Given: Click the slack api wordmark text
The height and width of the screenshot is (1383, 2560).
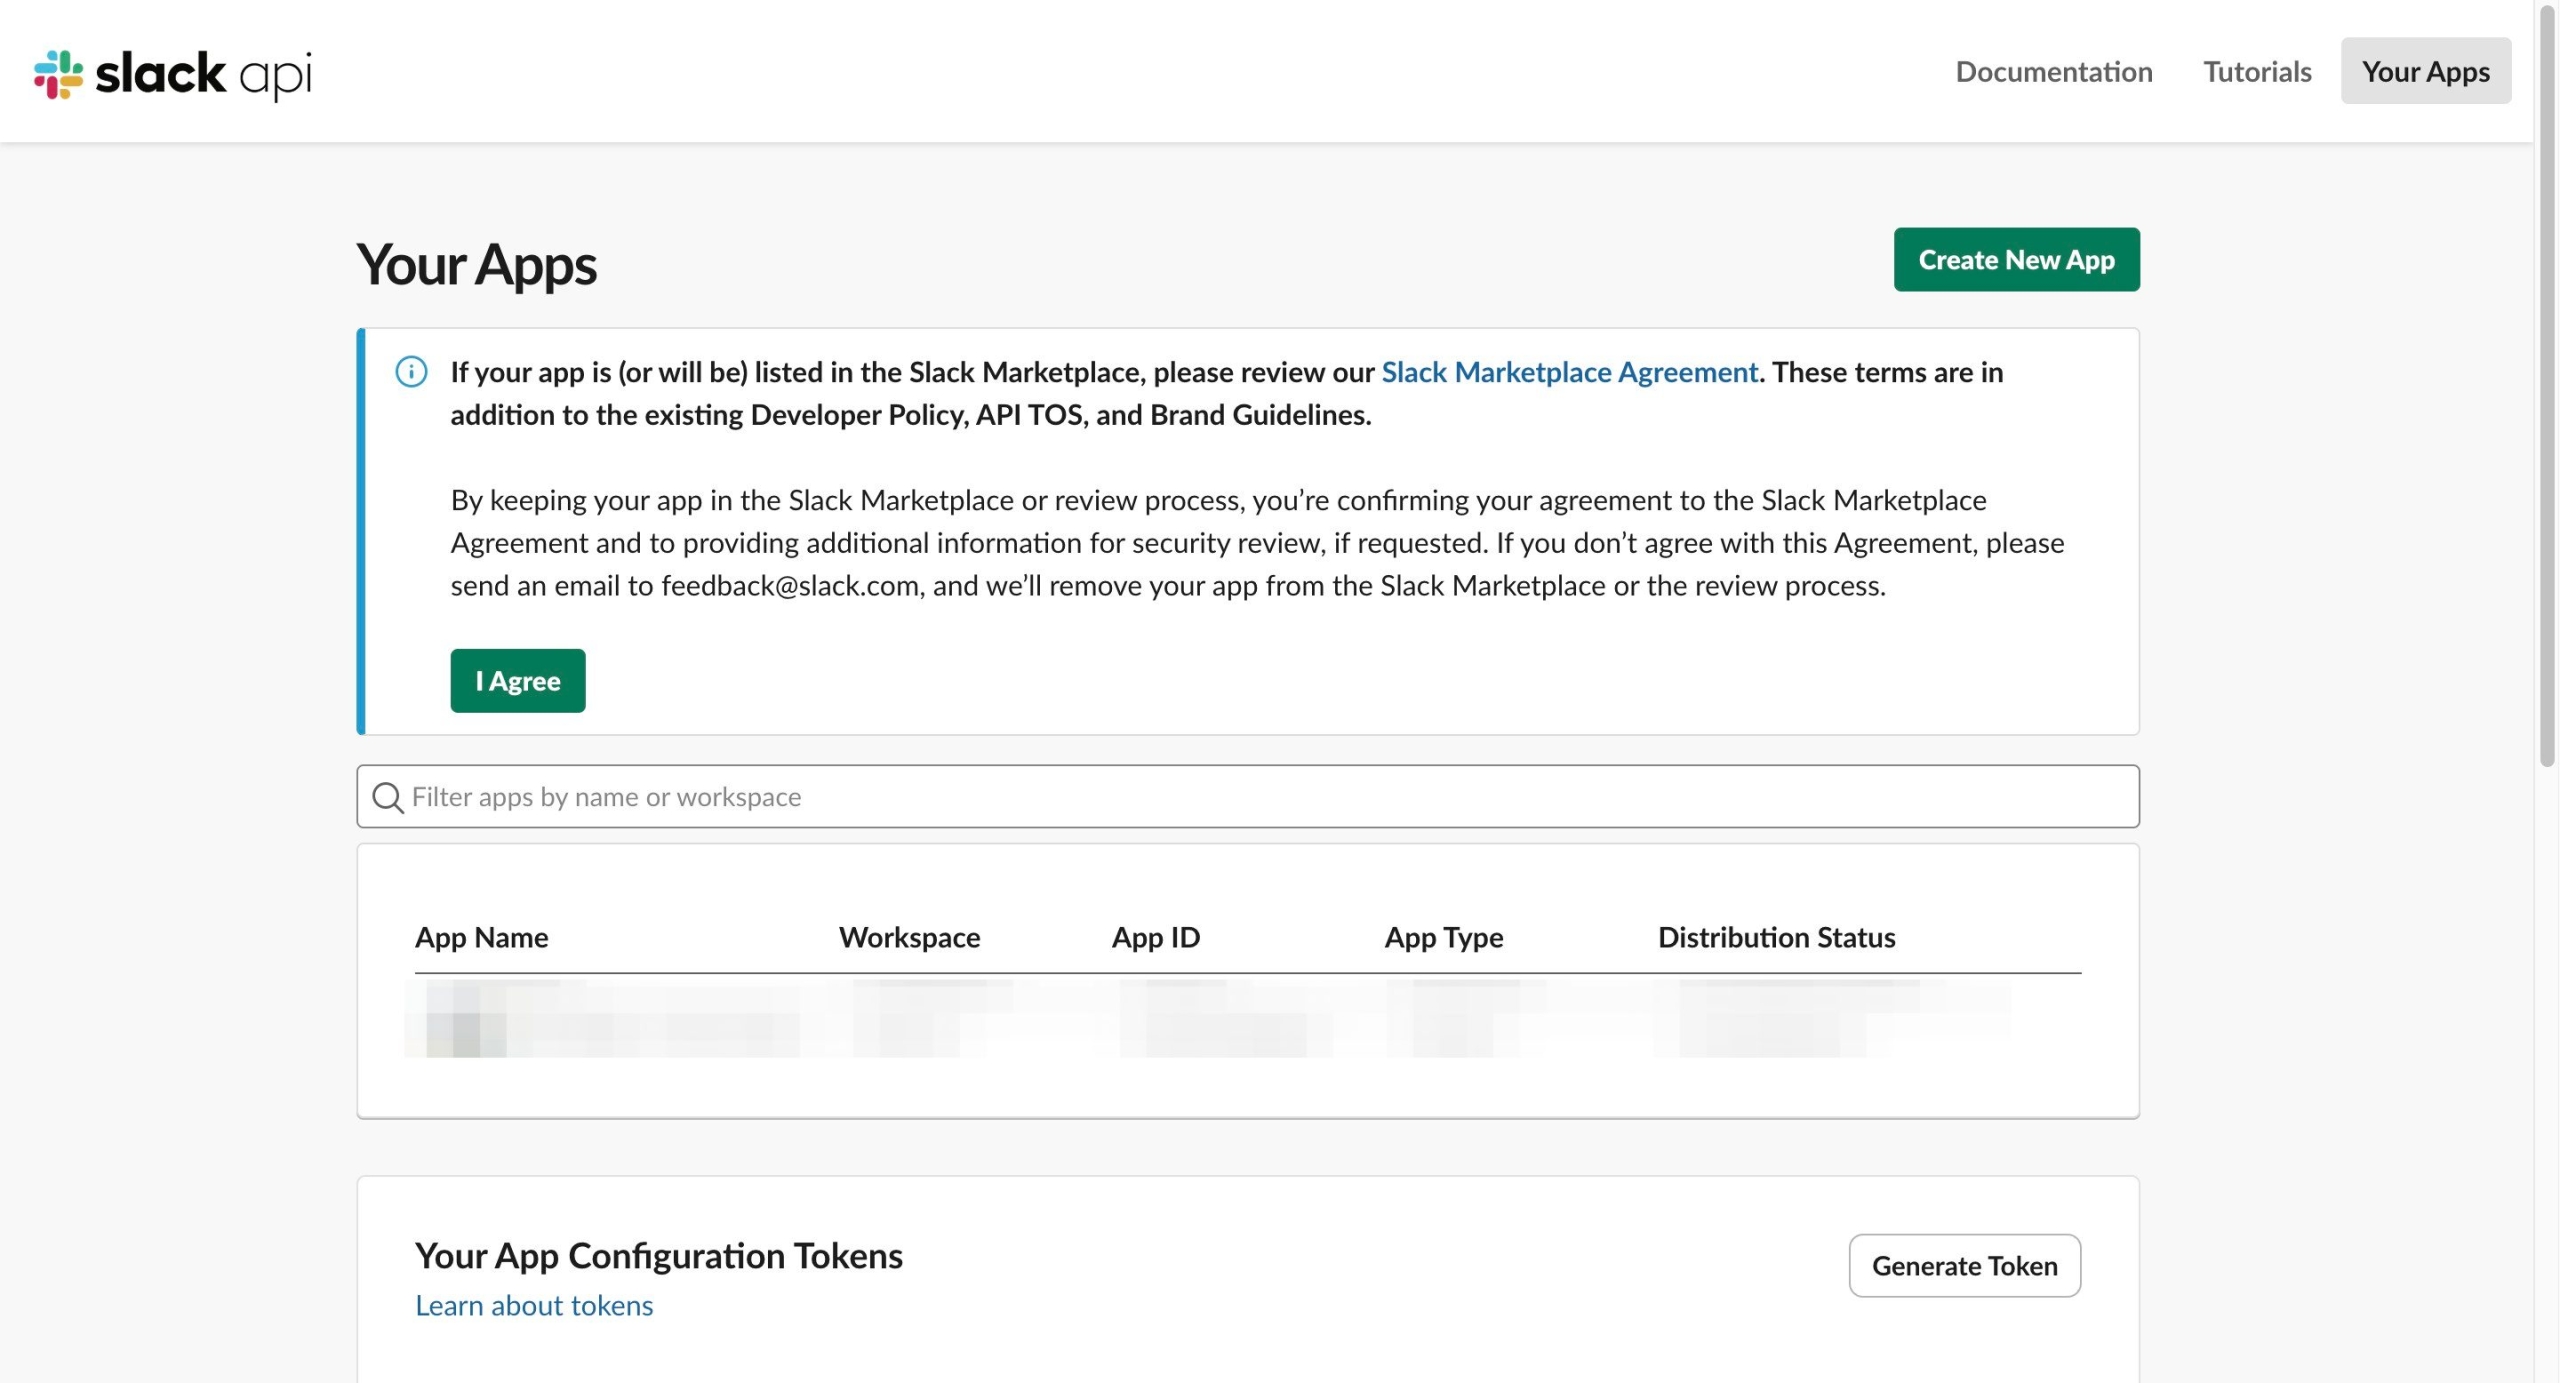Looking at the screenshot, I should click(204, 74).
